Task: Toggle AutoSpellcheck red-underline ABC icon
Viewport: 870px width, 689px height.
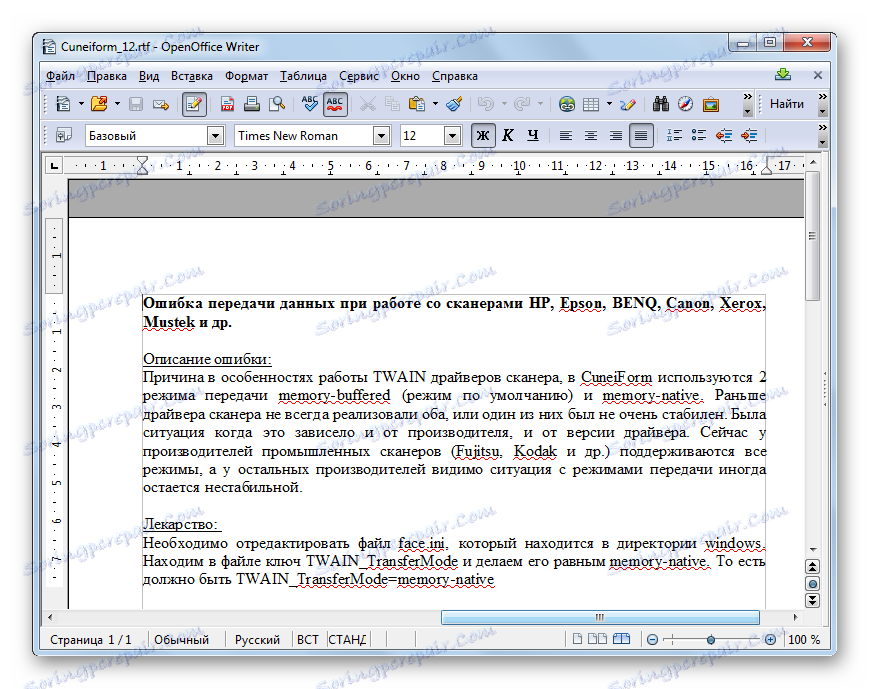Action: pyautogui.click(x=335, y=104)
